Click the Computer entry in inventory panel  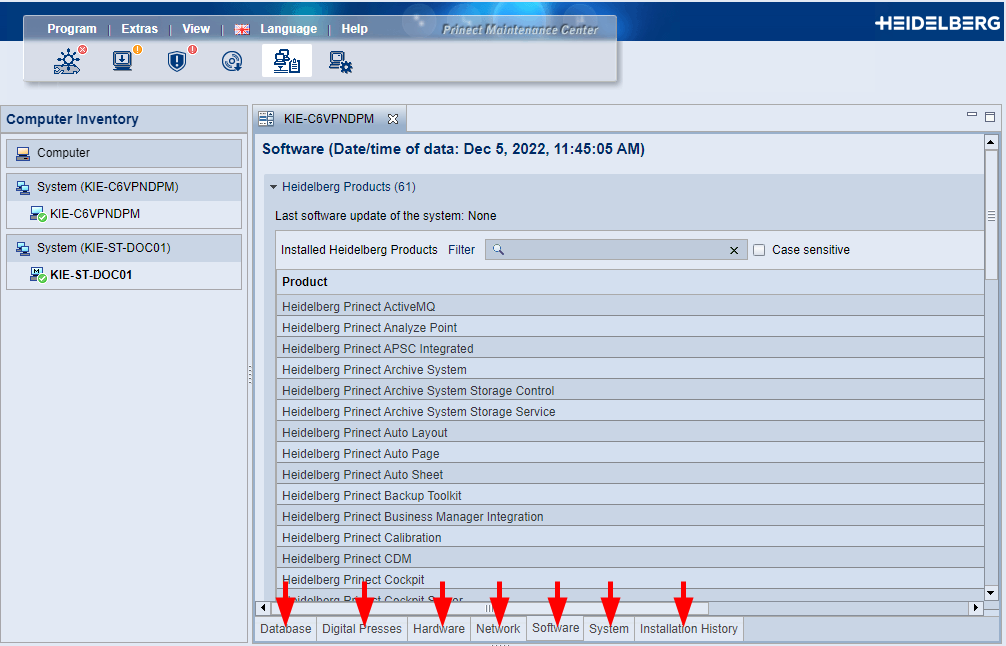pos(63,153)
